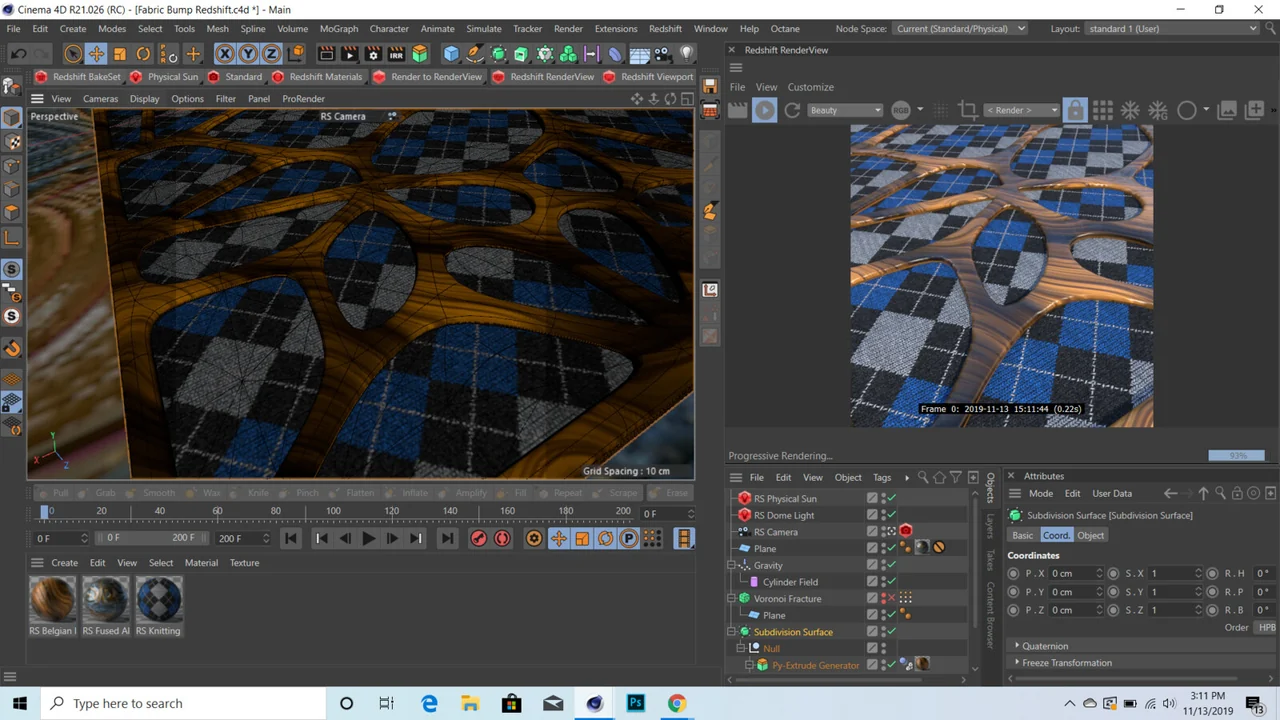Image resolution: width=1280 pixels, height=720 pixels.
Task: Click the record active objects button
Action: point(478,539)
